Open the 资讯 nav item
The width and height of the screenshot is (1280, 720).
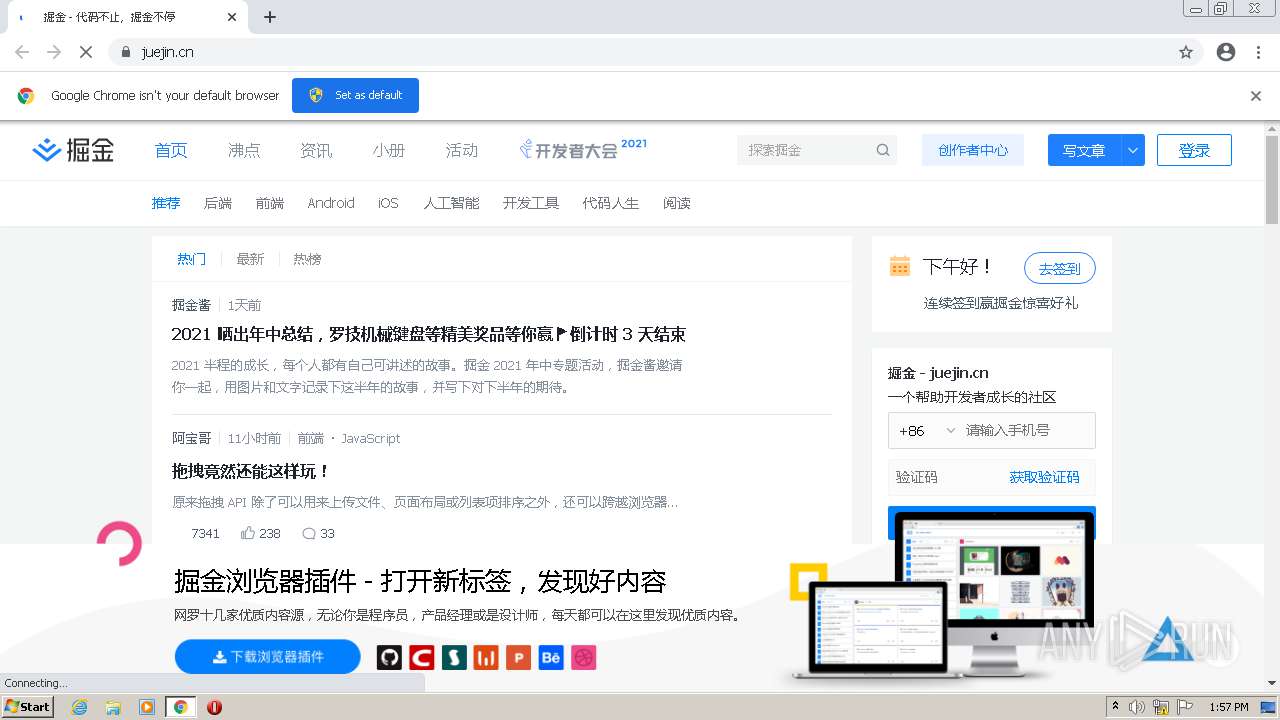[316, 150]
